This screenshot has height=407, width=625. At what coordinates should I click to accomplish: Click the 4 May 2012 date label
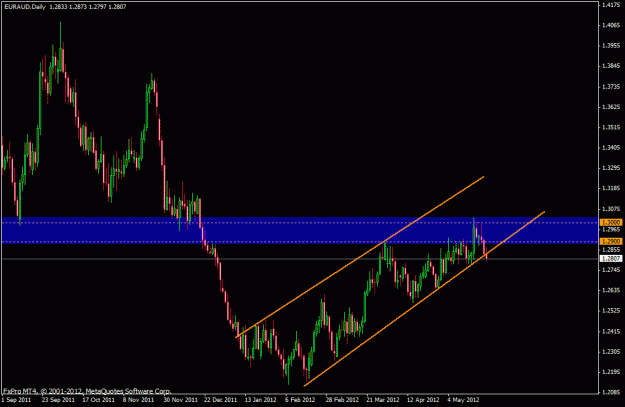tap(463, 400)
